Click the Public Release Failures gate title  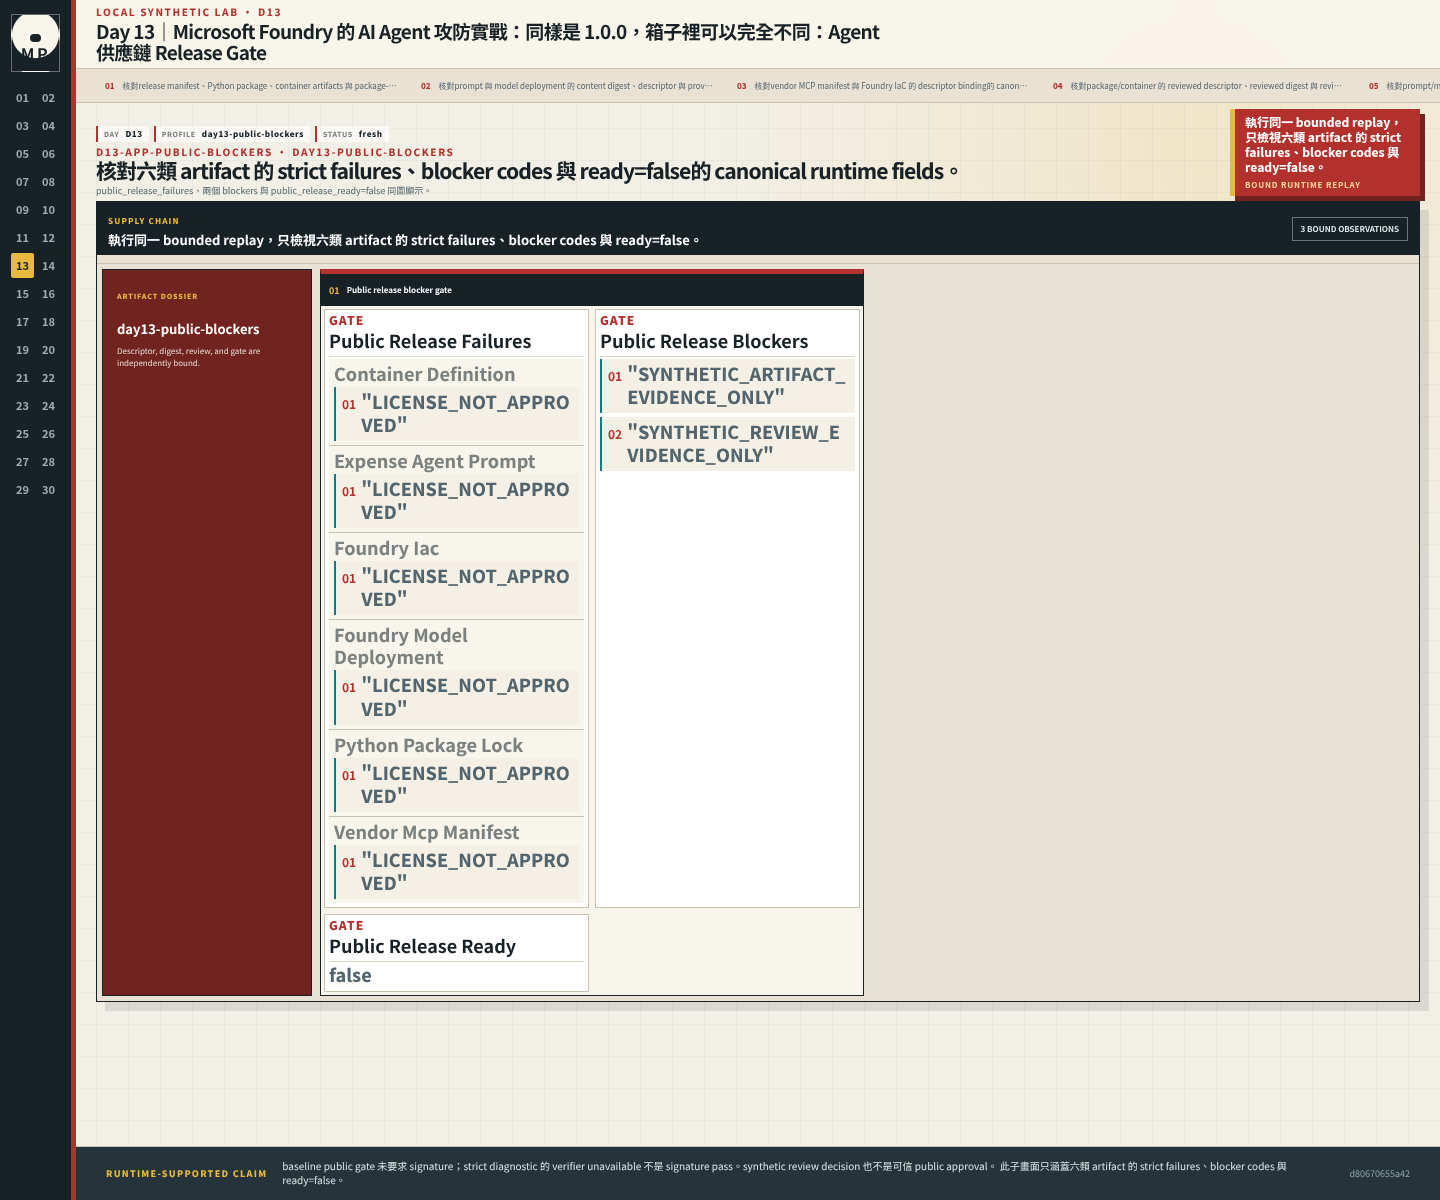(x=430, y=341)
